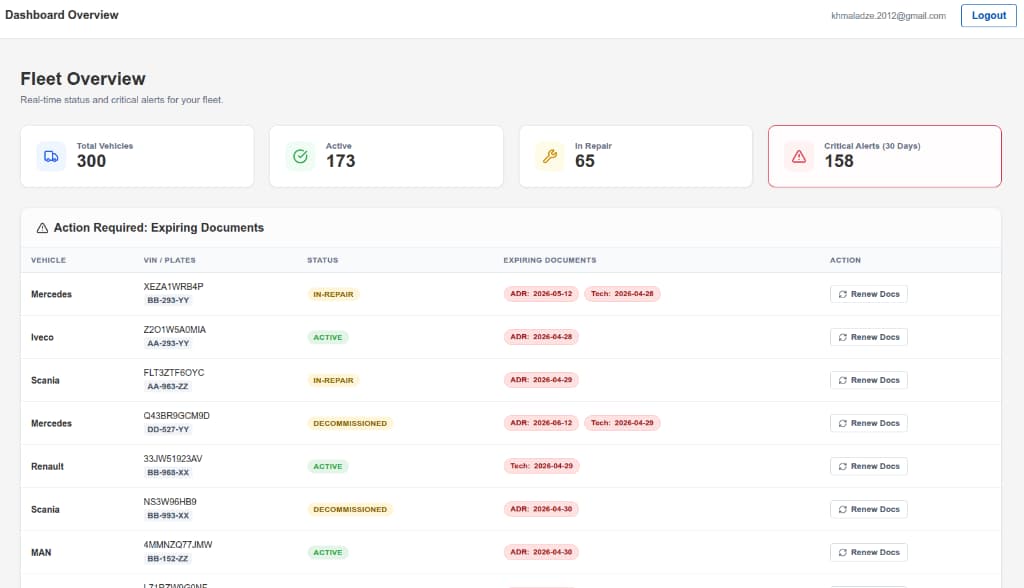Open the In Repair 65 card
The width and height of the screenshot is (1024, 588).
(636, 156)
